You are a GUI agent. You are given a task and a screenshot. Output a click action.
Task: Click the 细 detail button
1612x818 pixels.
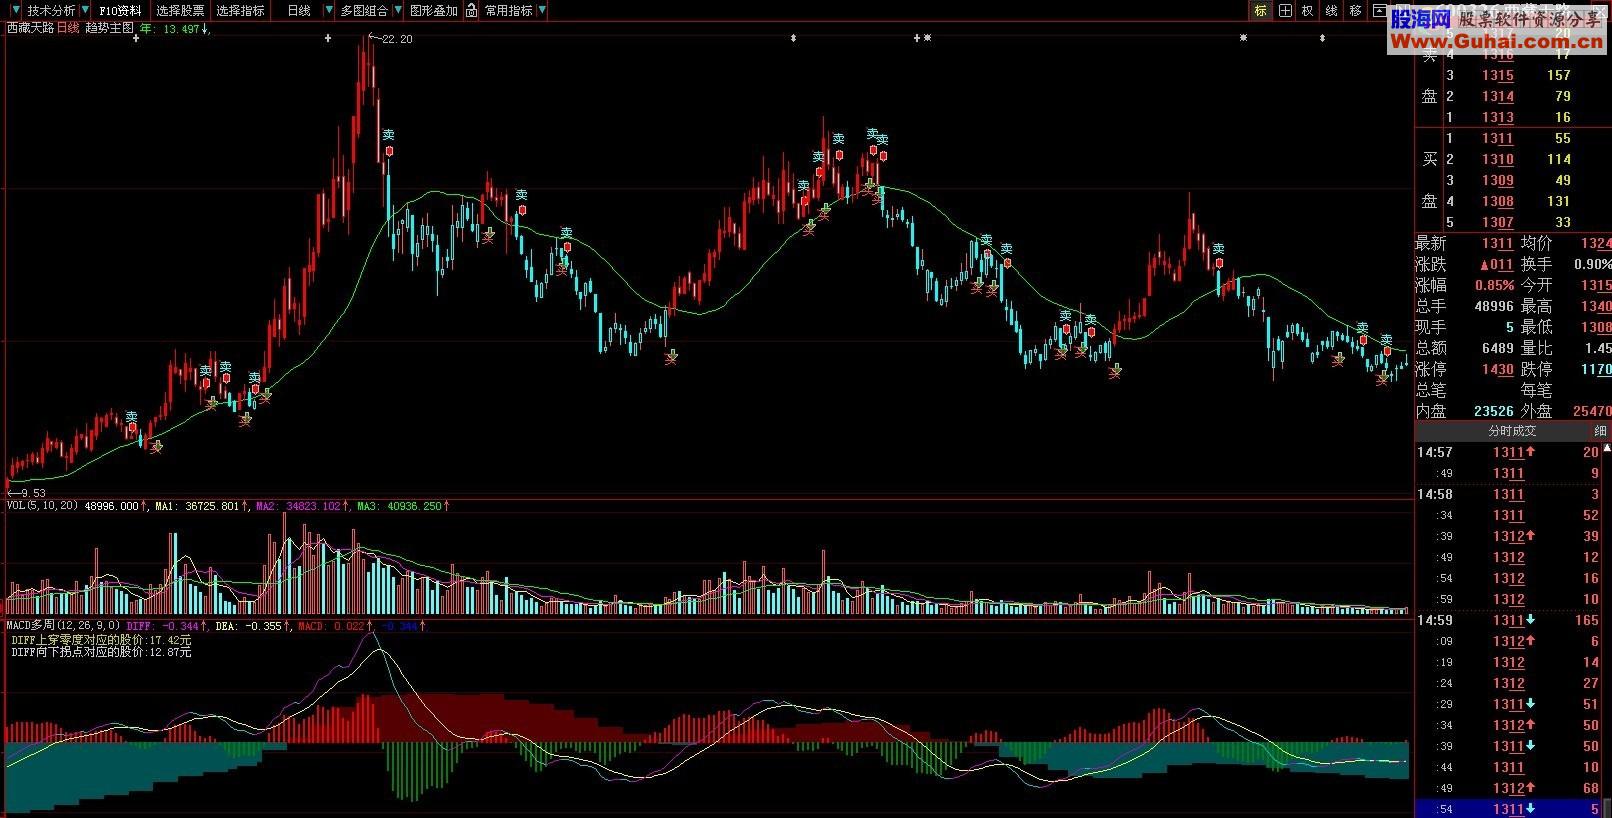[1600, 431]
